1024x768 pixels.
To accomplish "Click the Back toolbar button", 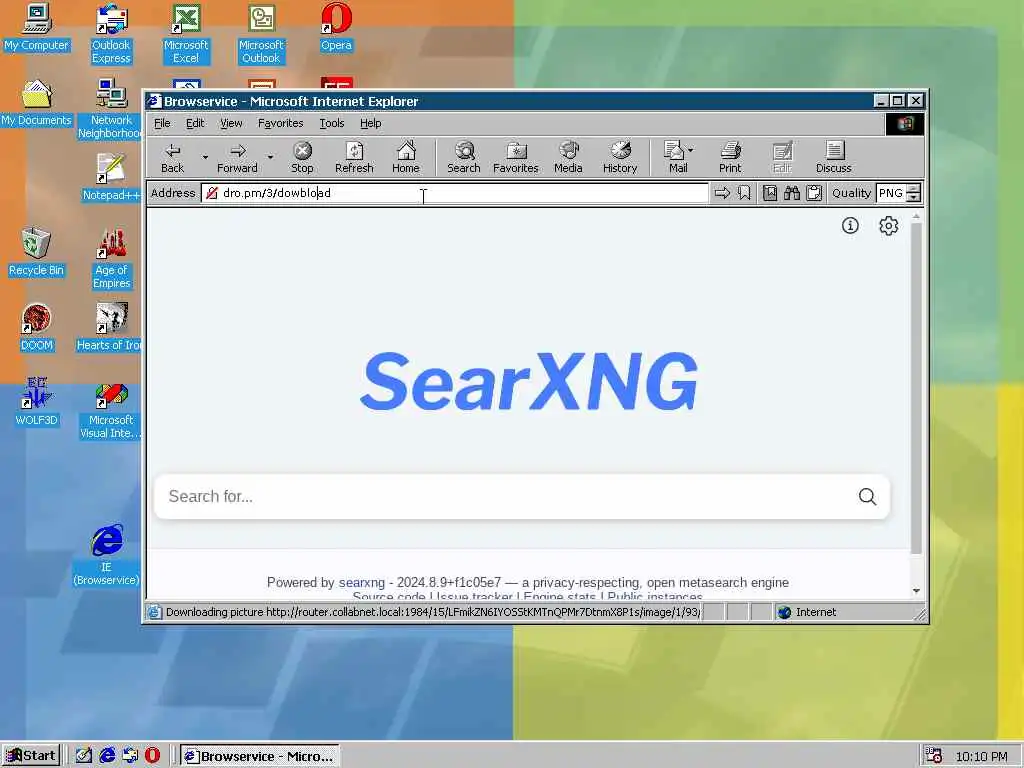I will (172, 157).
